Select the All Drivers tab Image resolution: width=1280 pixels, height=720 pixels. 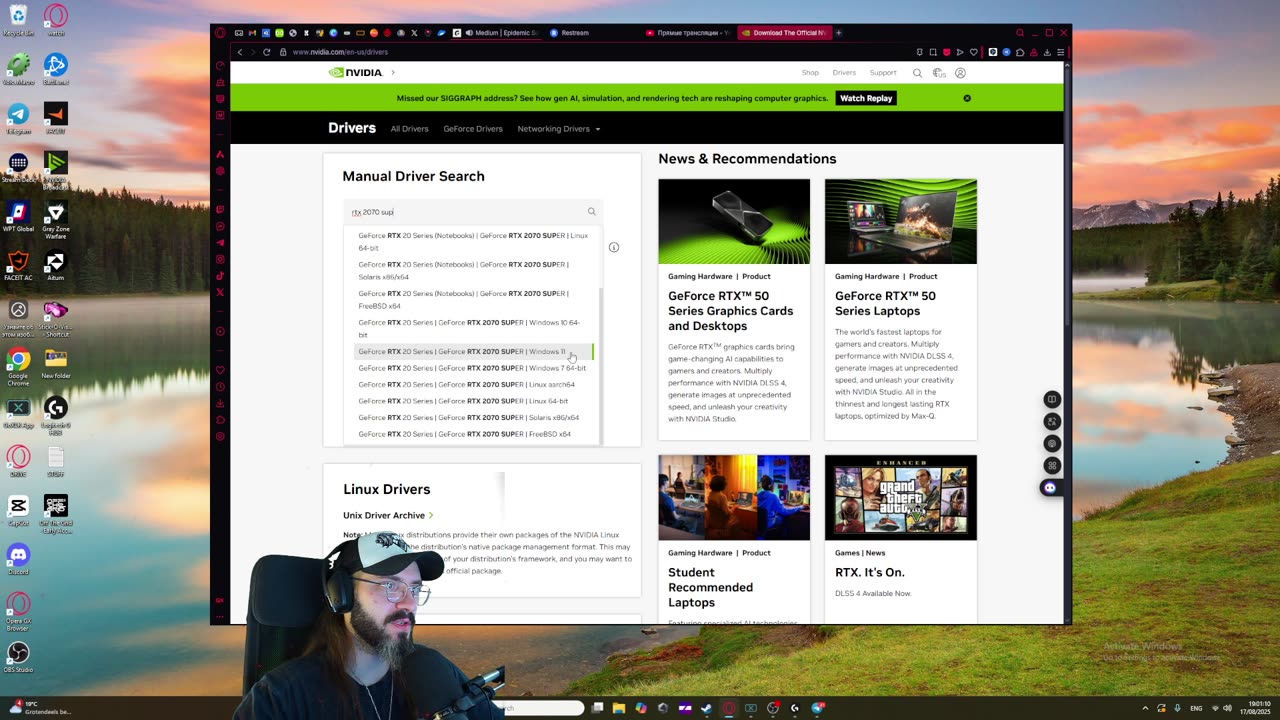pyautogui.click(x=409, y=129)
